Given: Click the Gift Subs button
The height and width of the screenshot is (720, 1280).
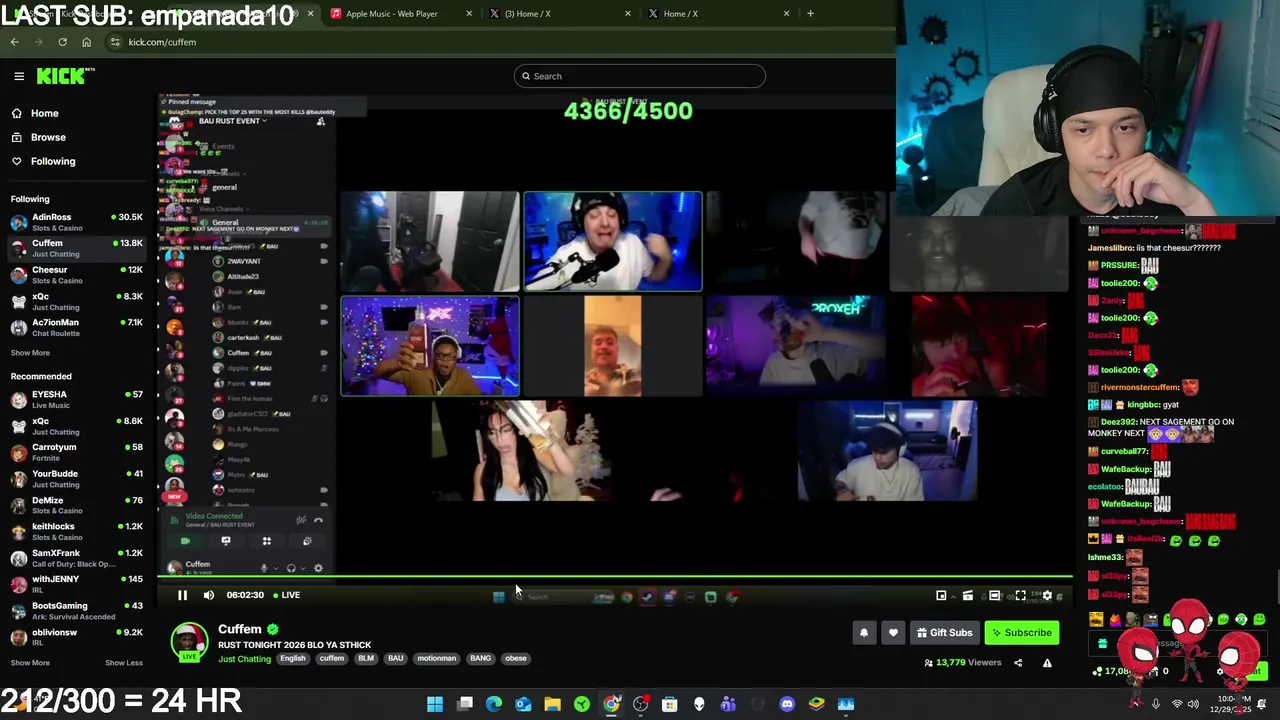Looking at the screenshot, I should 945,633.
